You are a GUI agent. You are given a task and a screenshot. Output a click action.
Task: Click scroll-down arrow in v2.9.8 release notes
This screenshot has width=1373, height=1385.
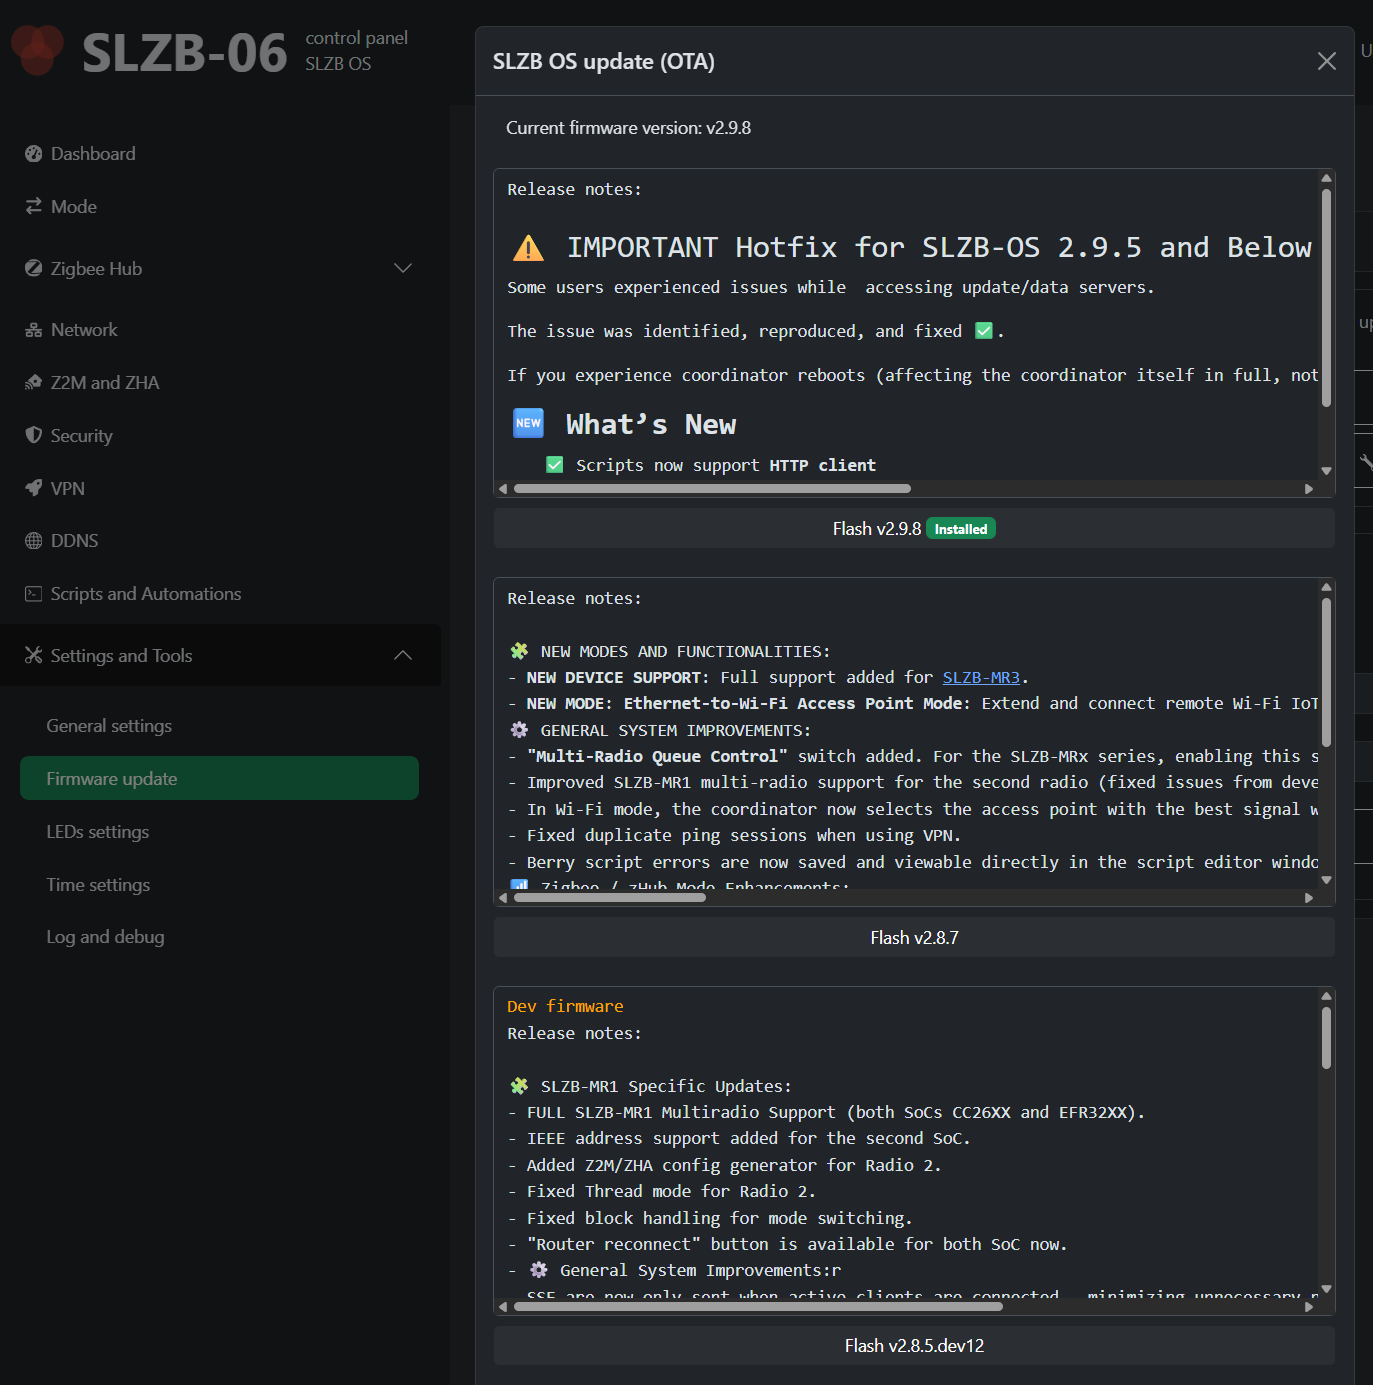[x=1327, y=471]
